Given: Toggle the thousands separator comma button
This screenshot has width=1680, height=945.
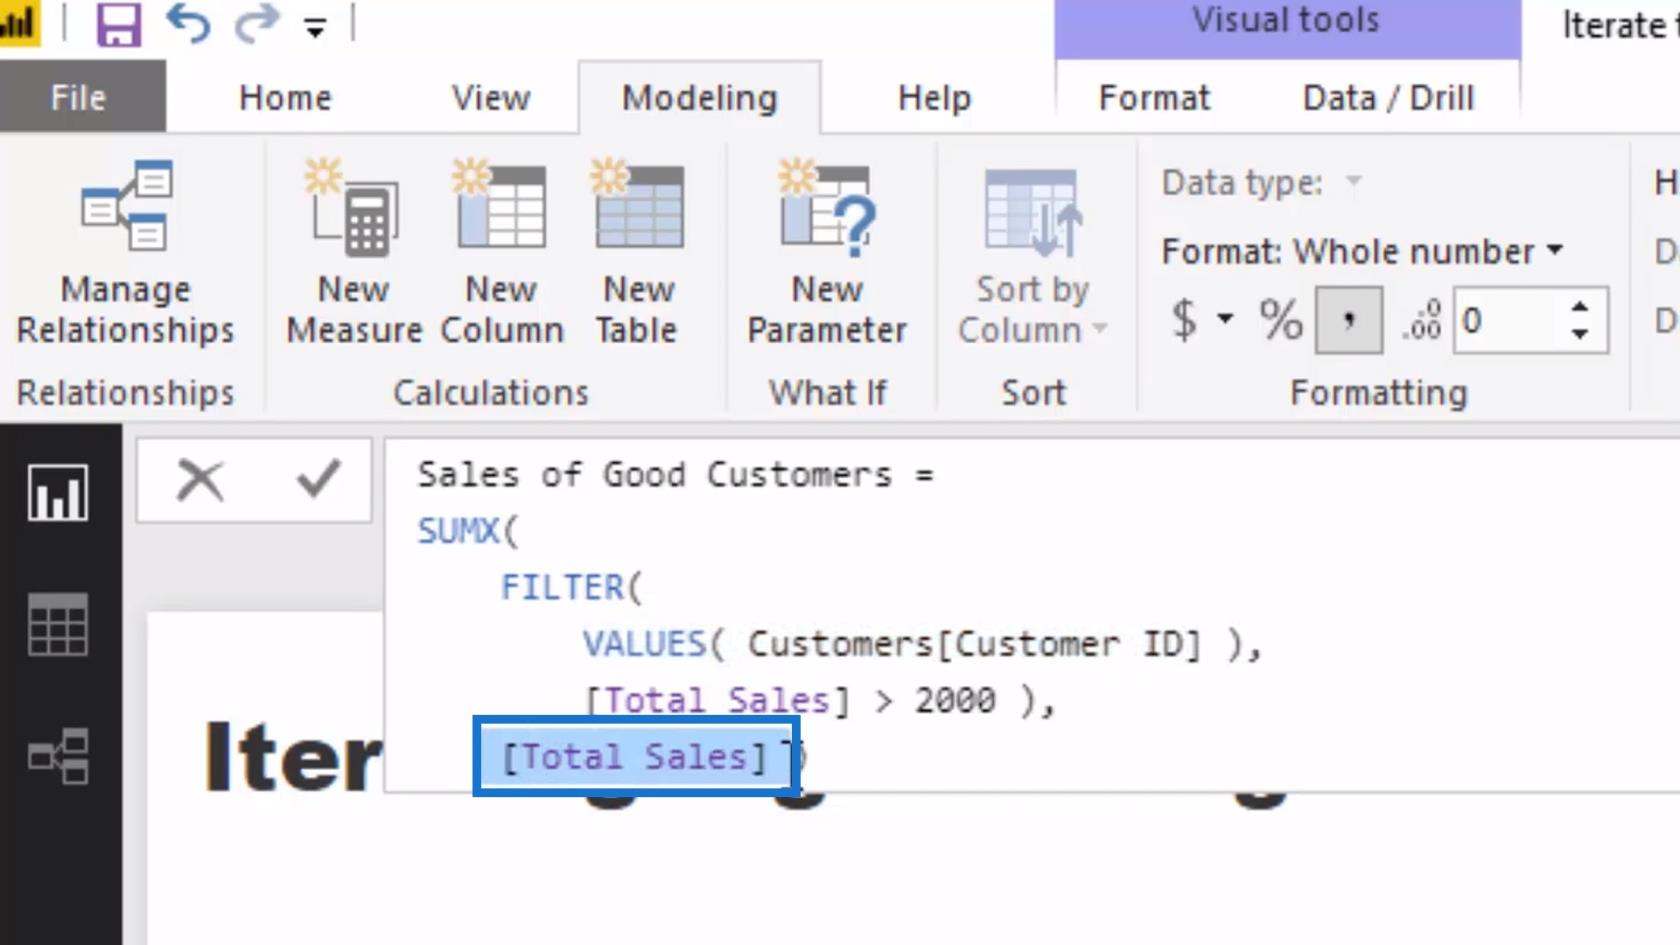Looking at the screenshot, I should [1349, 320].
